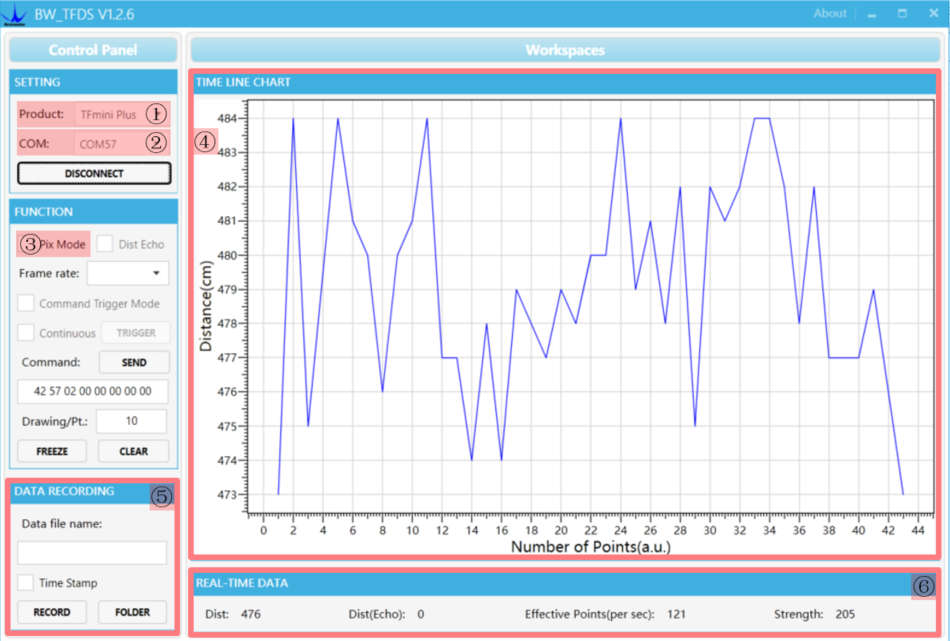The image size is (950, 641).
Task: Open the Product dropdown showing TFmini Plus
Action: [x=122, y=114]
